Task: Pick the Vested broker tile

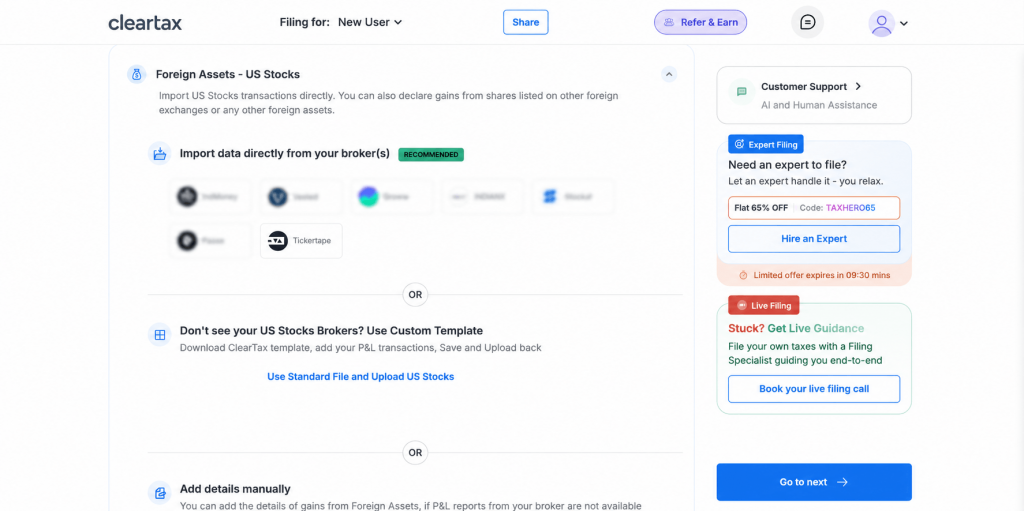Action: pos(301,196)
